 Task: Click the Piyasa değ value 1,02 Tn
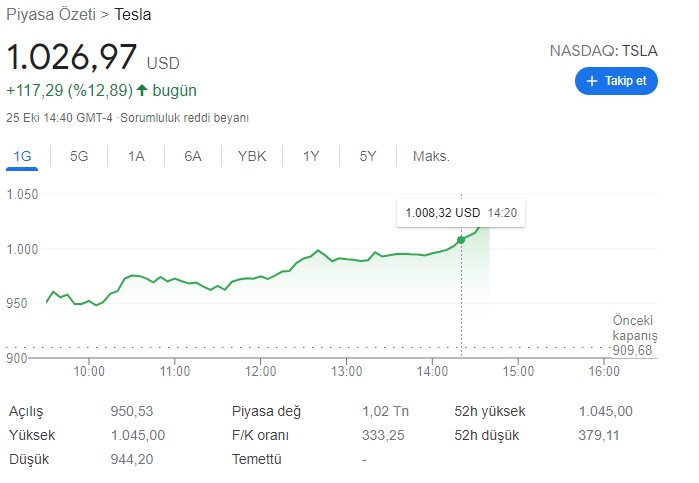[385, 411]
